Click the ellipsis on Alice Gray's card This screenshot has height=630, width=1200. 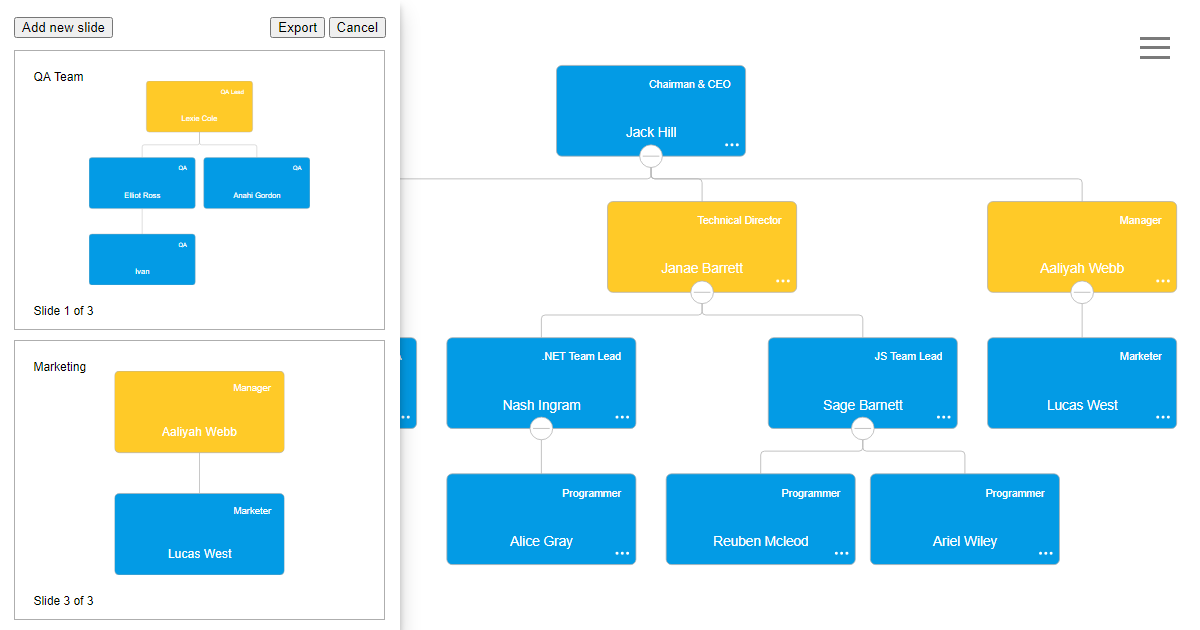(x=621, y=555)
